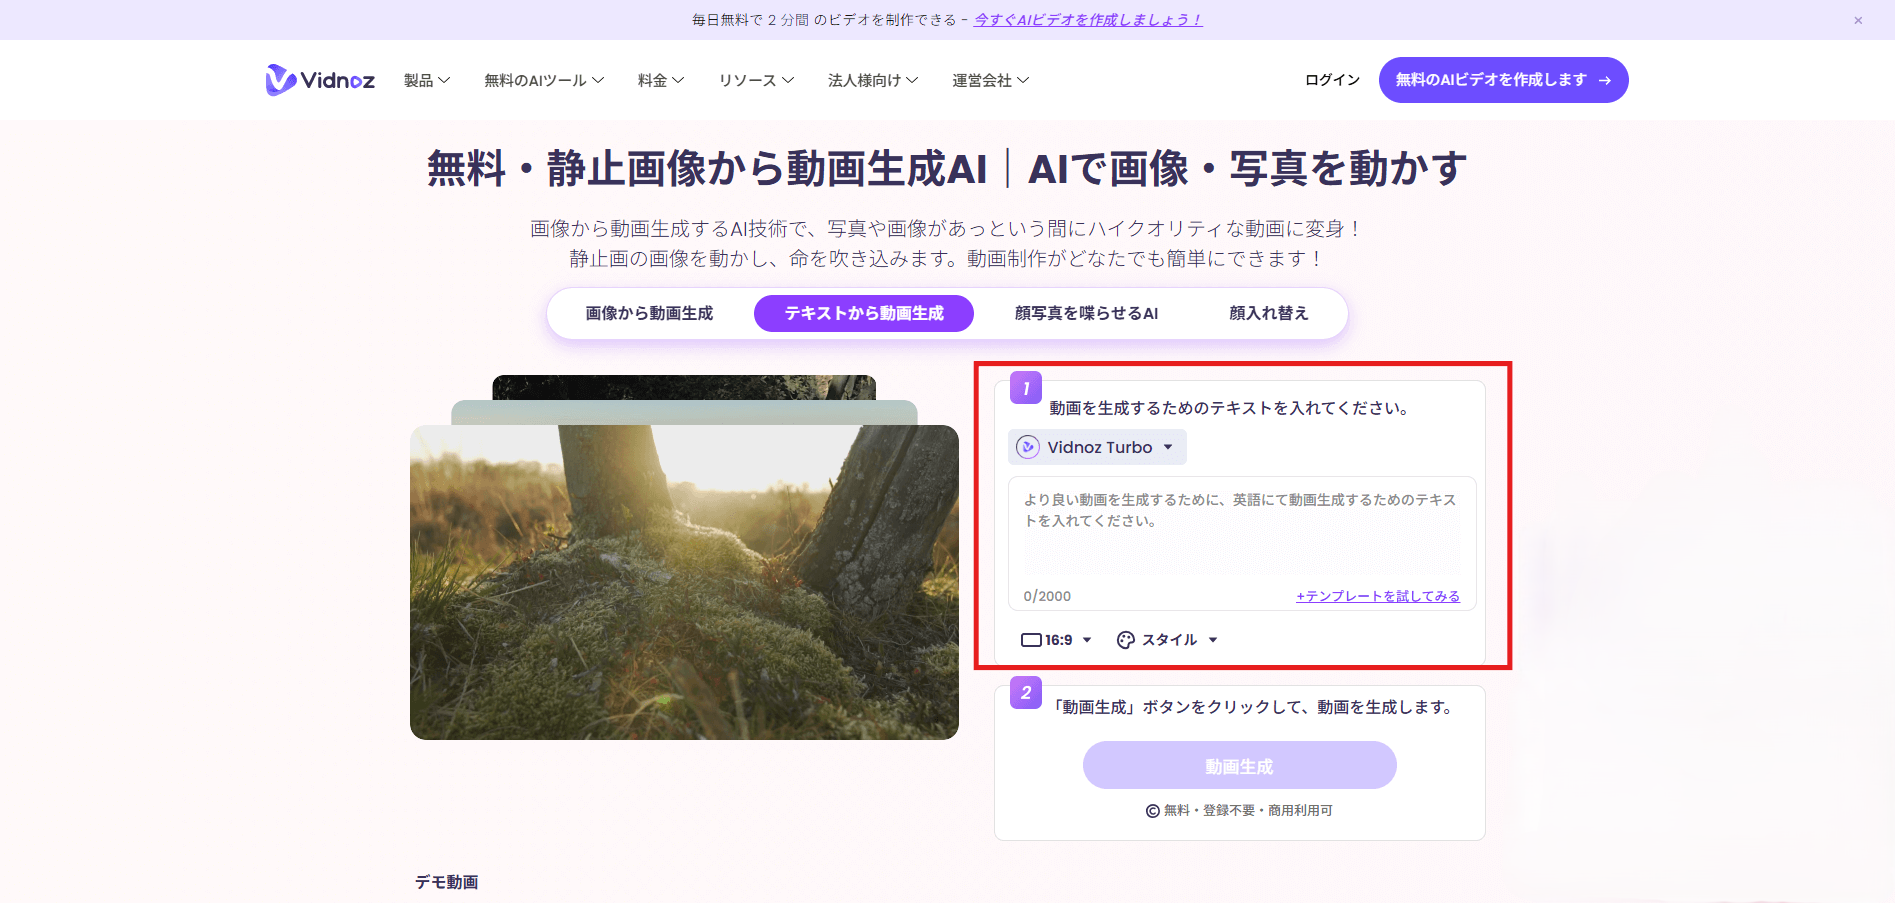
Task: Open the 無料のAIツール dropdown
Action: (x=543, y=79)
